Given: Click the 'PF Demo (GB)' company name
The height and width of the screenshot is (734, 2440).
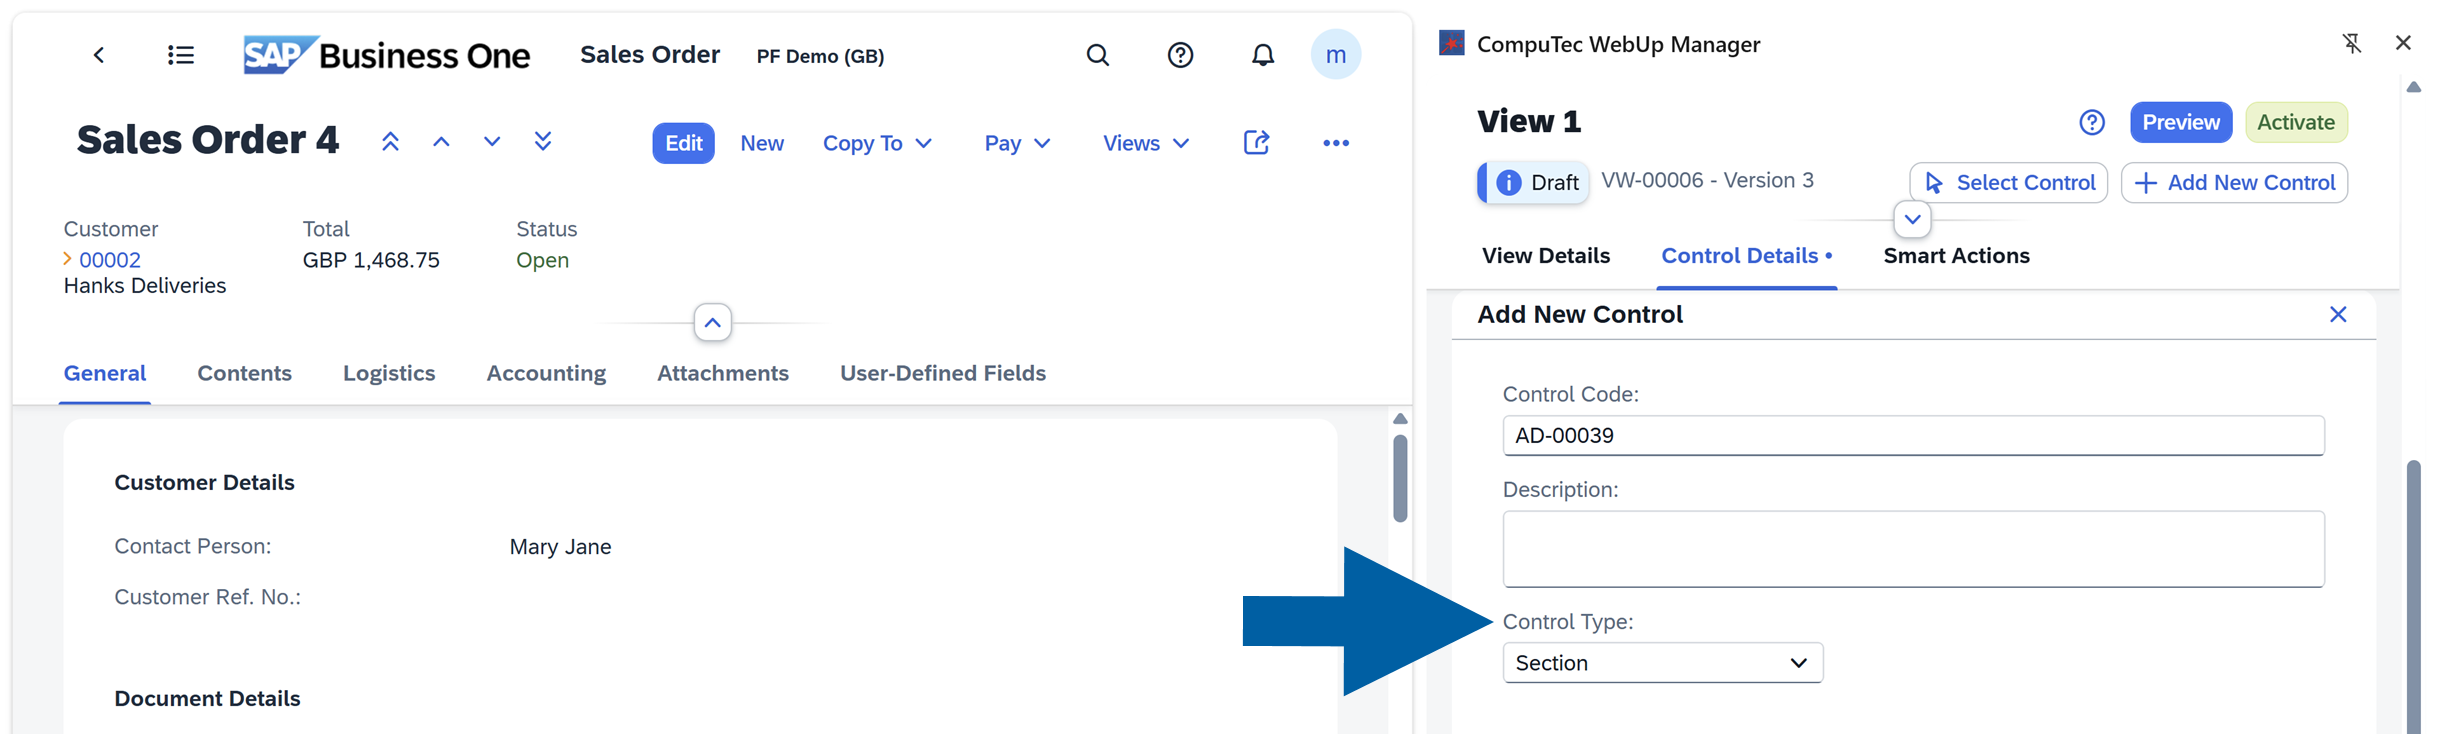Looking at the screenshot, I should pyautogui.click(x=820, y=56).
